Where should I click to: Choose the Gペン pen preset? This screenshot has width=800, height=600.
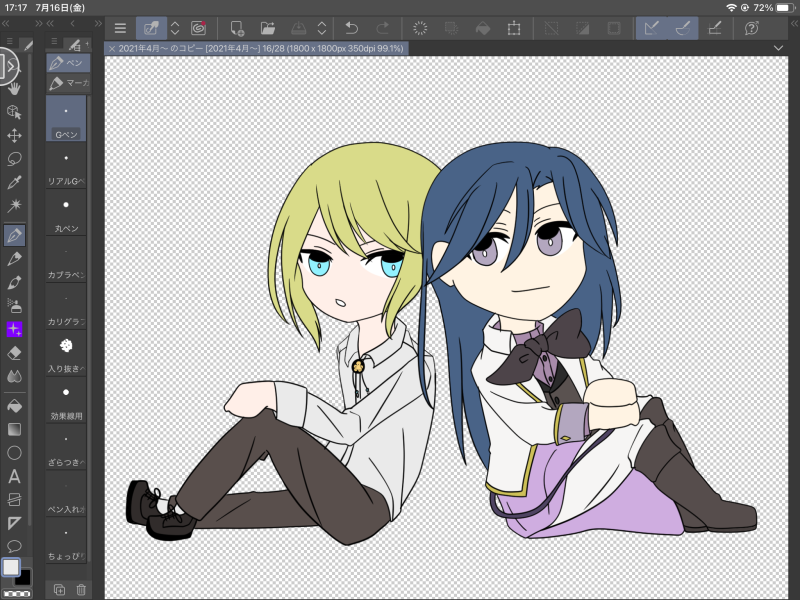(66, 119)
